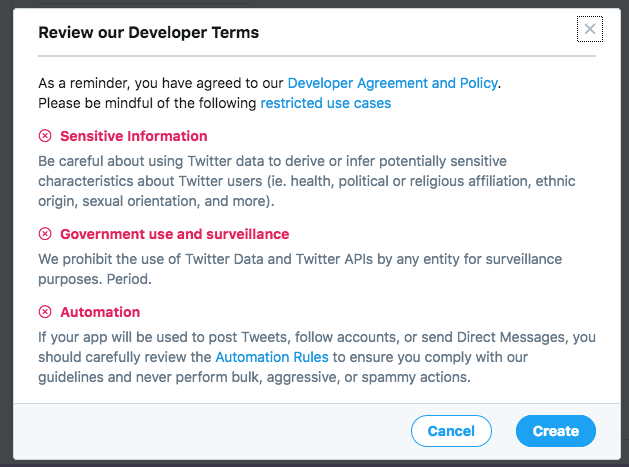The image size is (629, 467).
Task: Close the Developer Terms dialog with X
Action: point(590,29)
